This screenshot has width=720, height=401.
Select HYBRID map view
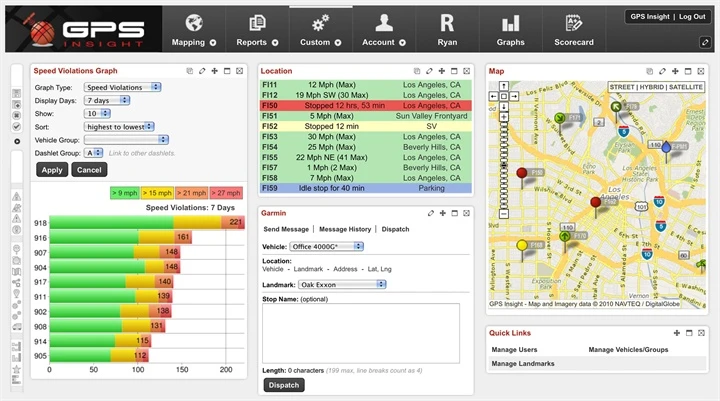click(x=652, y=87)
